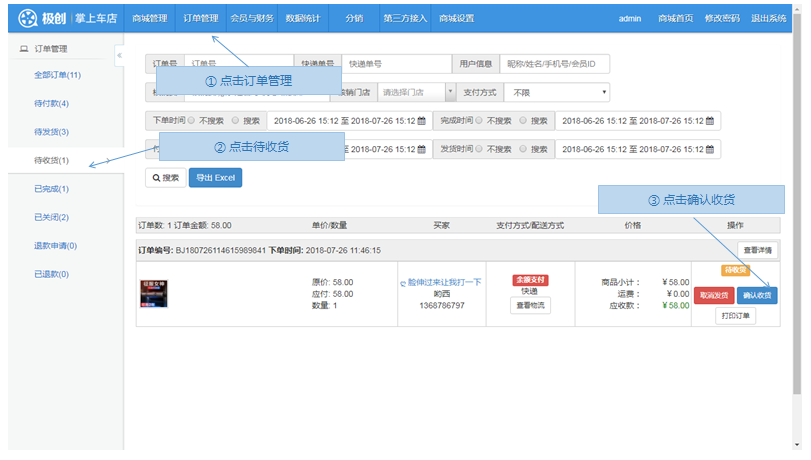The height and width of the screenshot is (460, 811).
Task: Open the 订单管理 top menu
Action: 201,18
